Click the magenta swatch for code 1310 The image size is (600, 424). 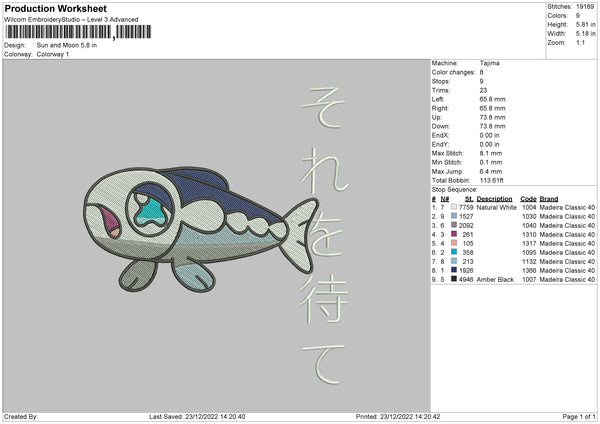pos(454,234)
